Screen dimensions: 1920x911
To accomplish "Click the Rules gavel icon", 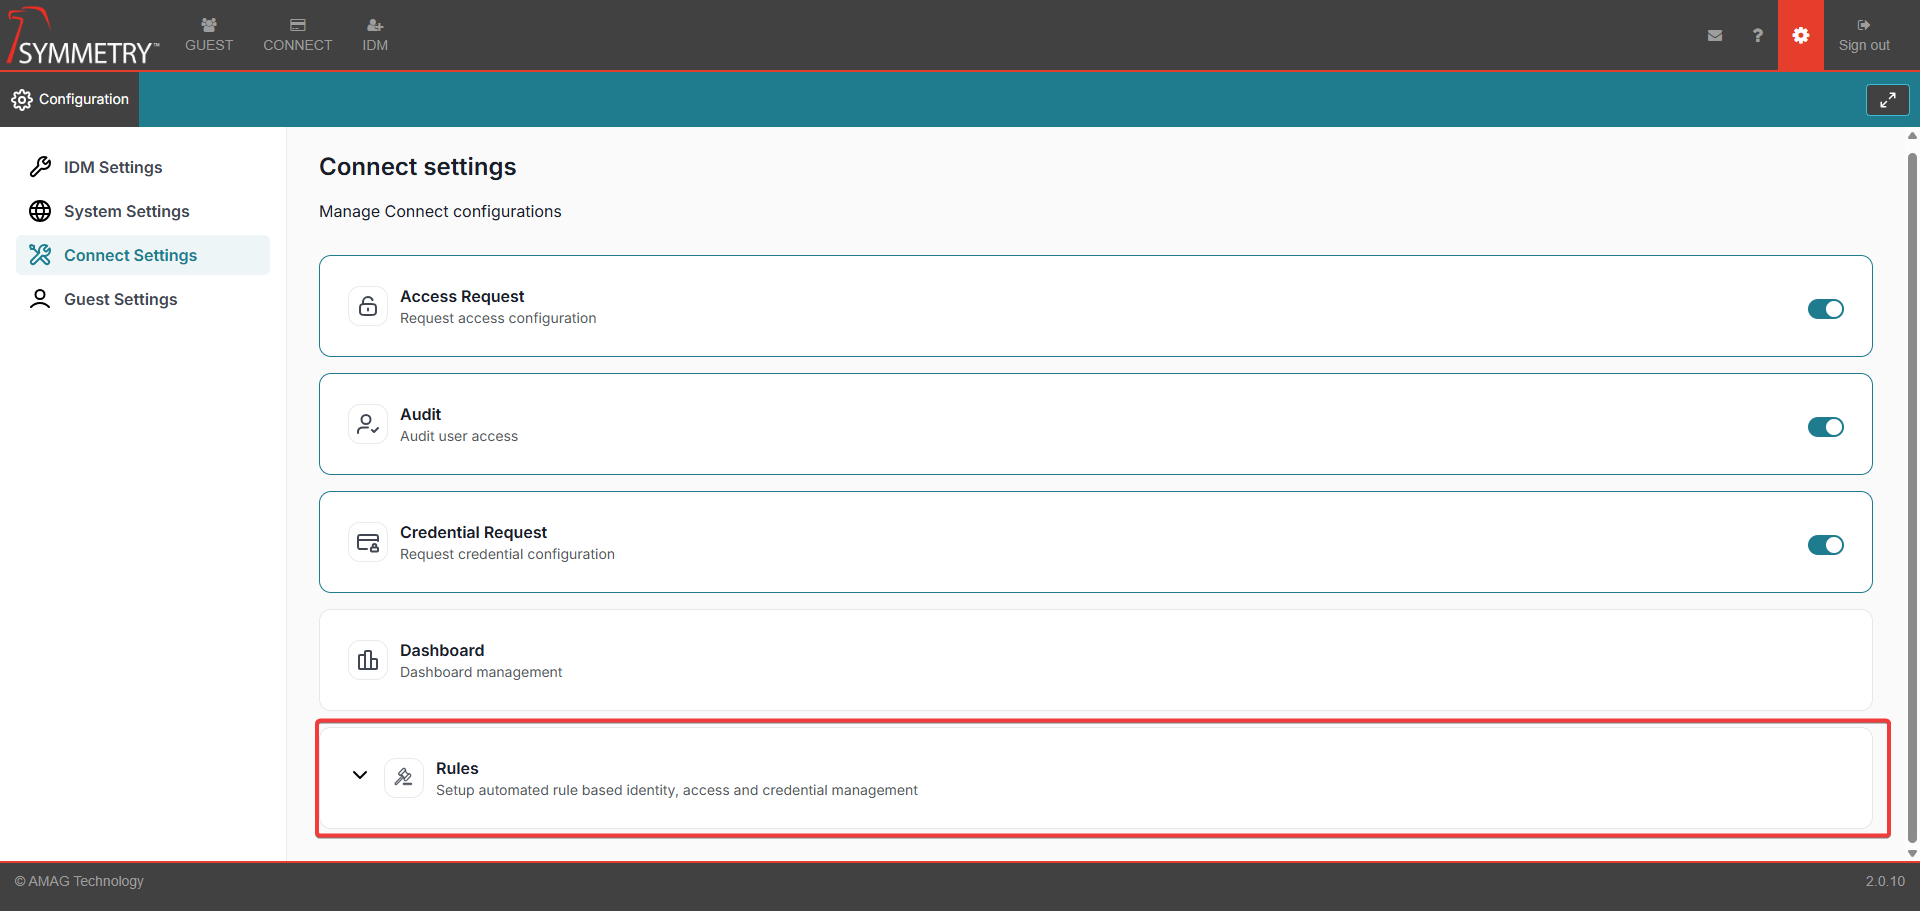I will (x=404, y=778).
